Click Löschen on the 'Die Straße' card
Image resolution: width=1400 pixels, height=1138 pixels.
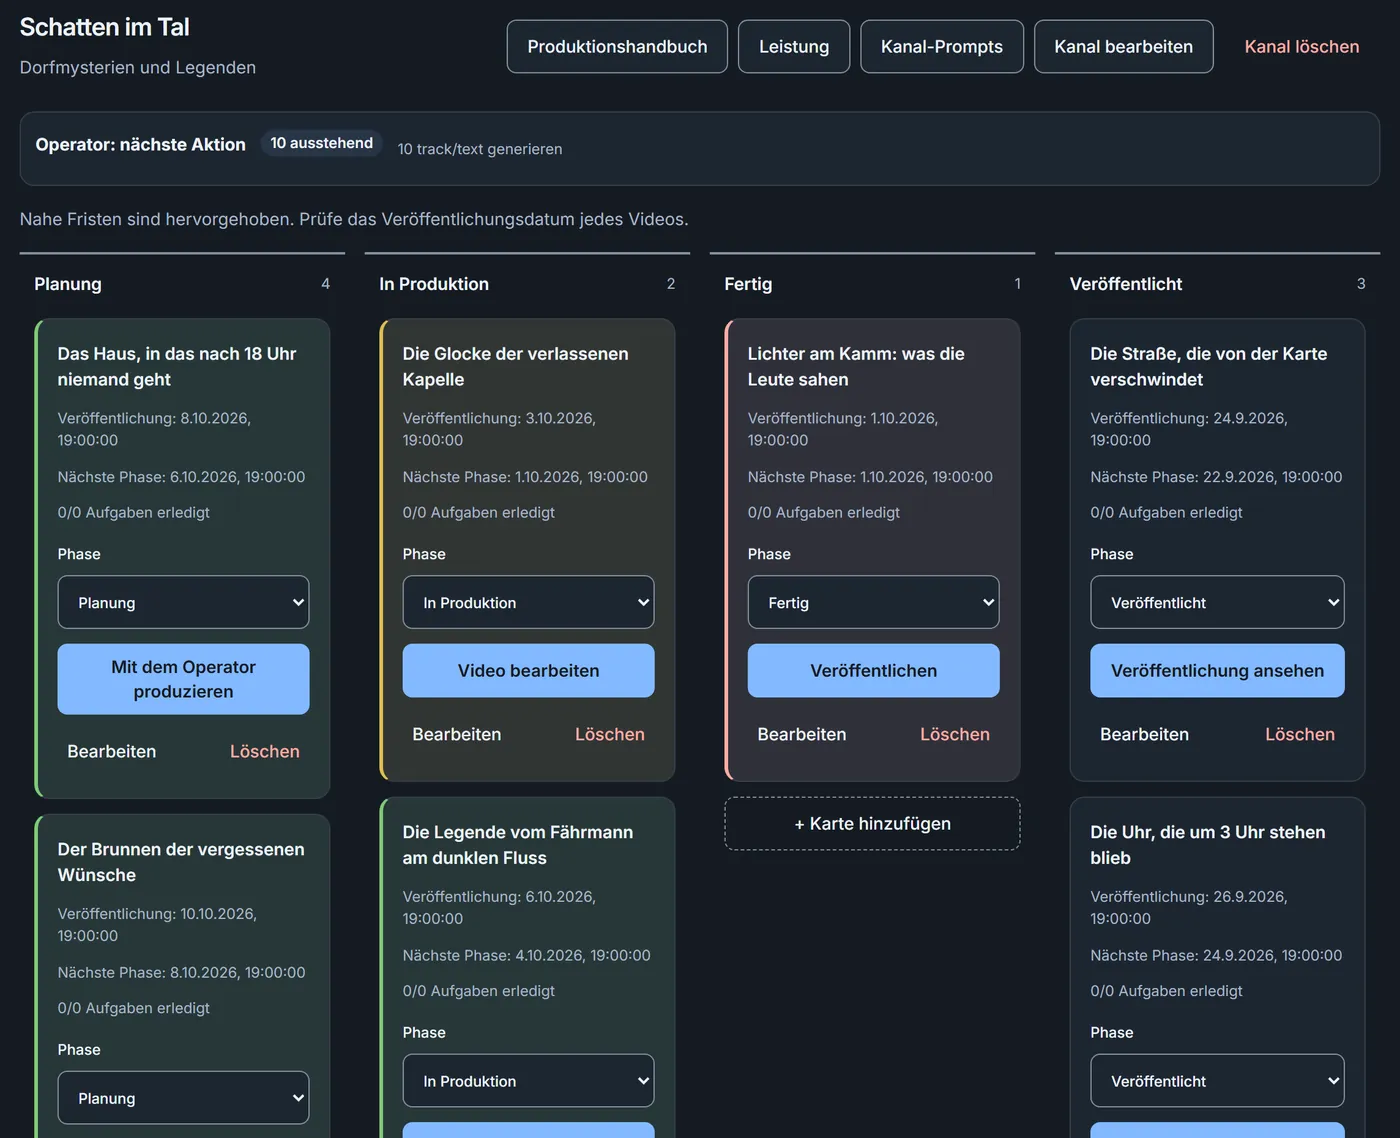click(1300, 735)
